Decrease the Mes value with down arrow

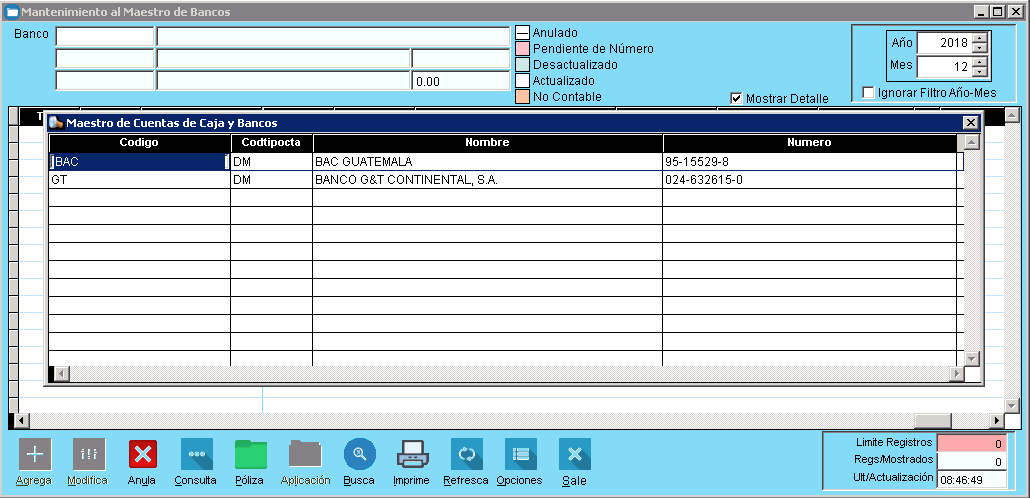(x=979, y=73)
